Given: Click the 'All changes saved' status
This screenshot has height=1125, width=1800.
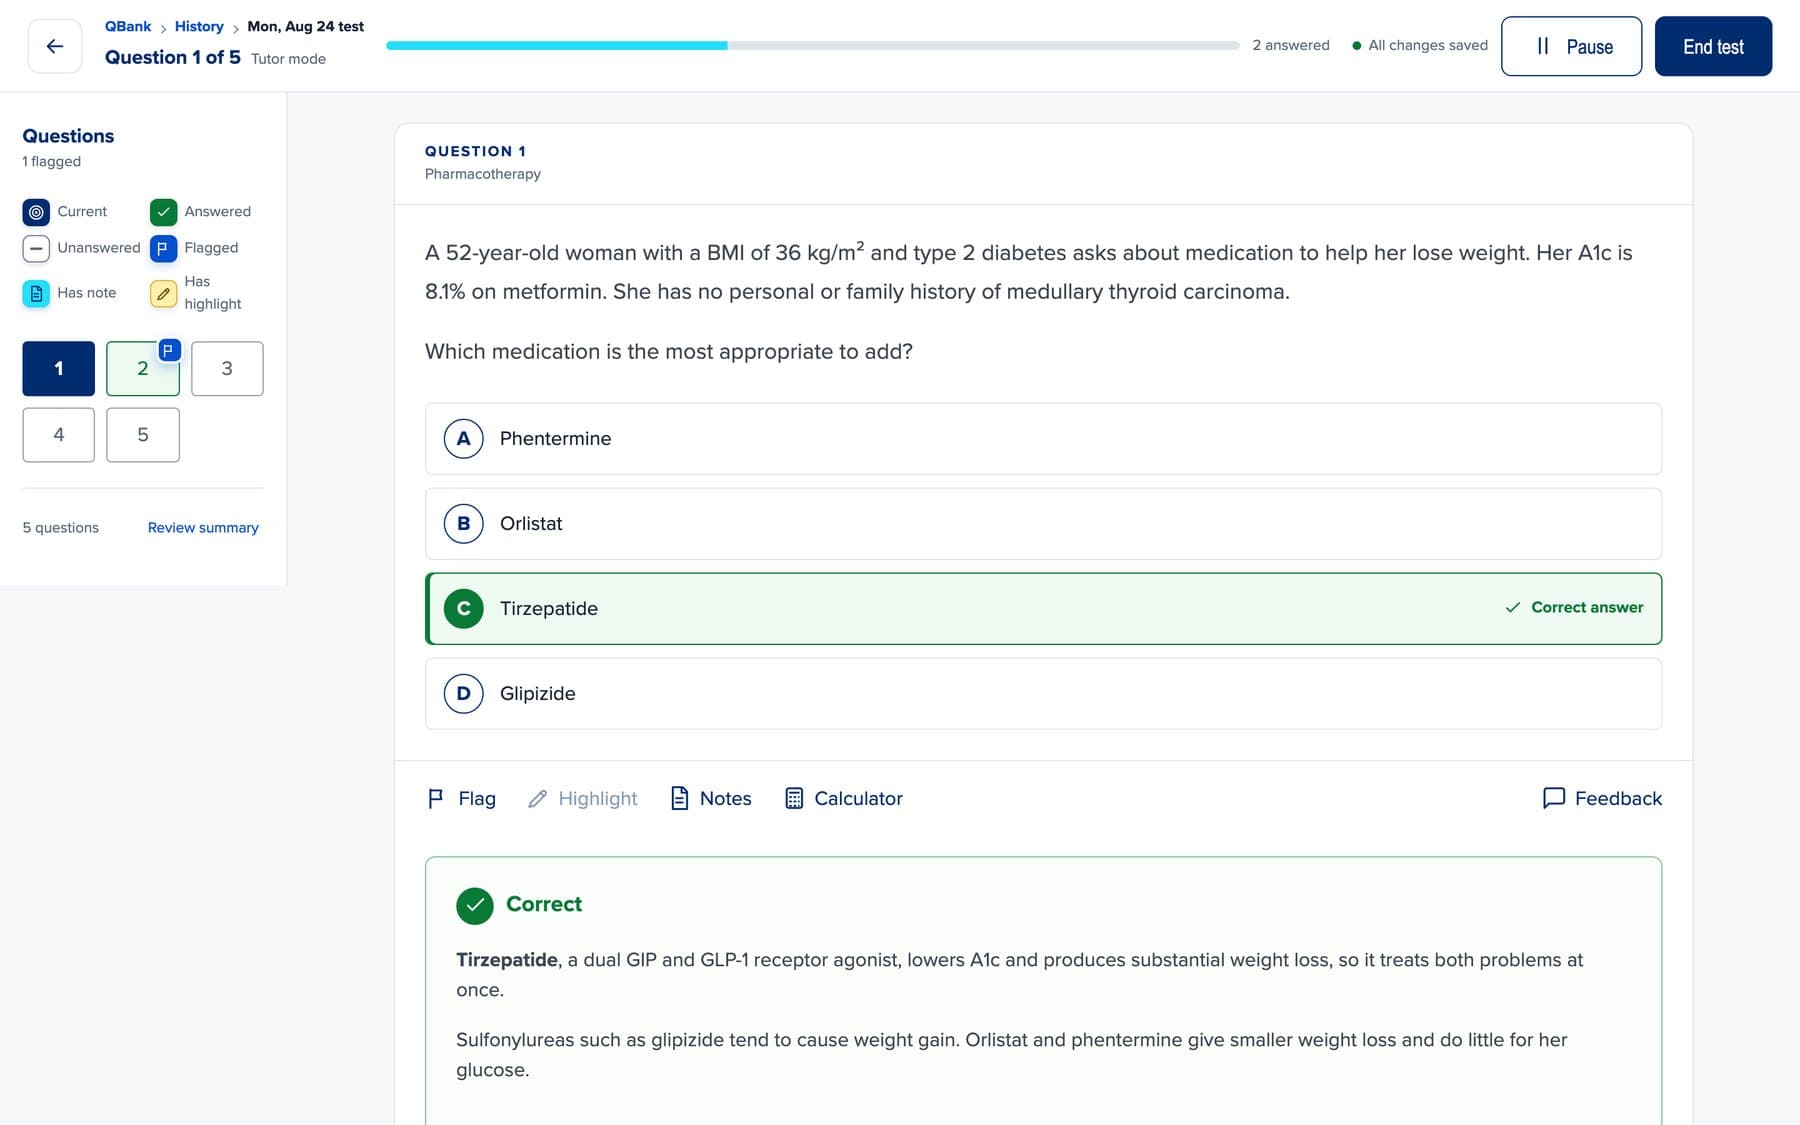Looking at the screenshot, I should 1420,46.
